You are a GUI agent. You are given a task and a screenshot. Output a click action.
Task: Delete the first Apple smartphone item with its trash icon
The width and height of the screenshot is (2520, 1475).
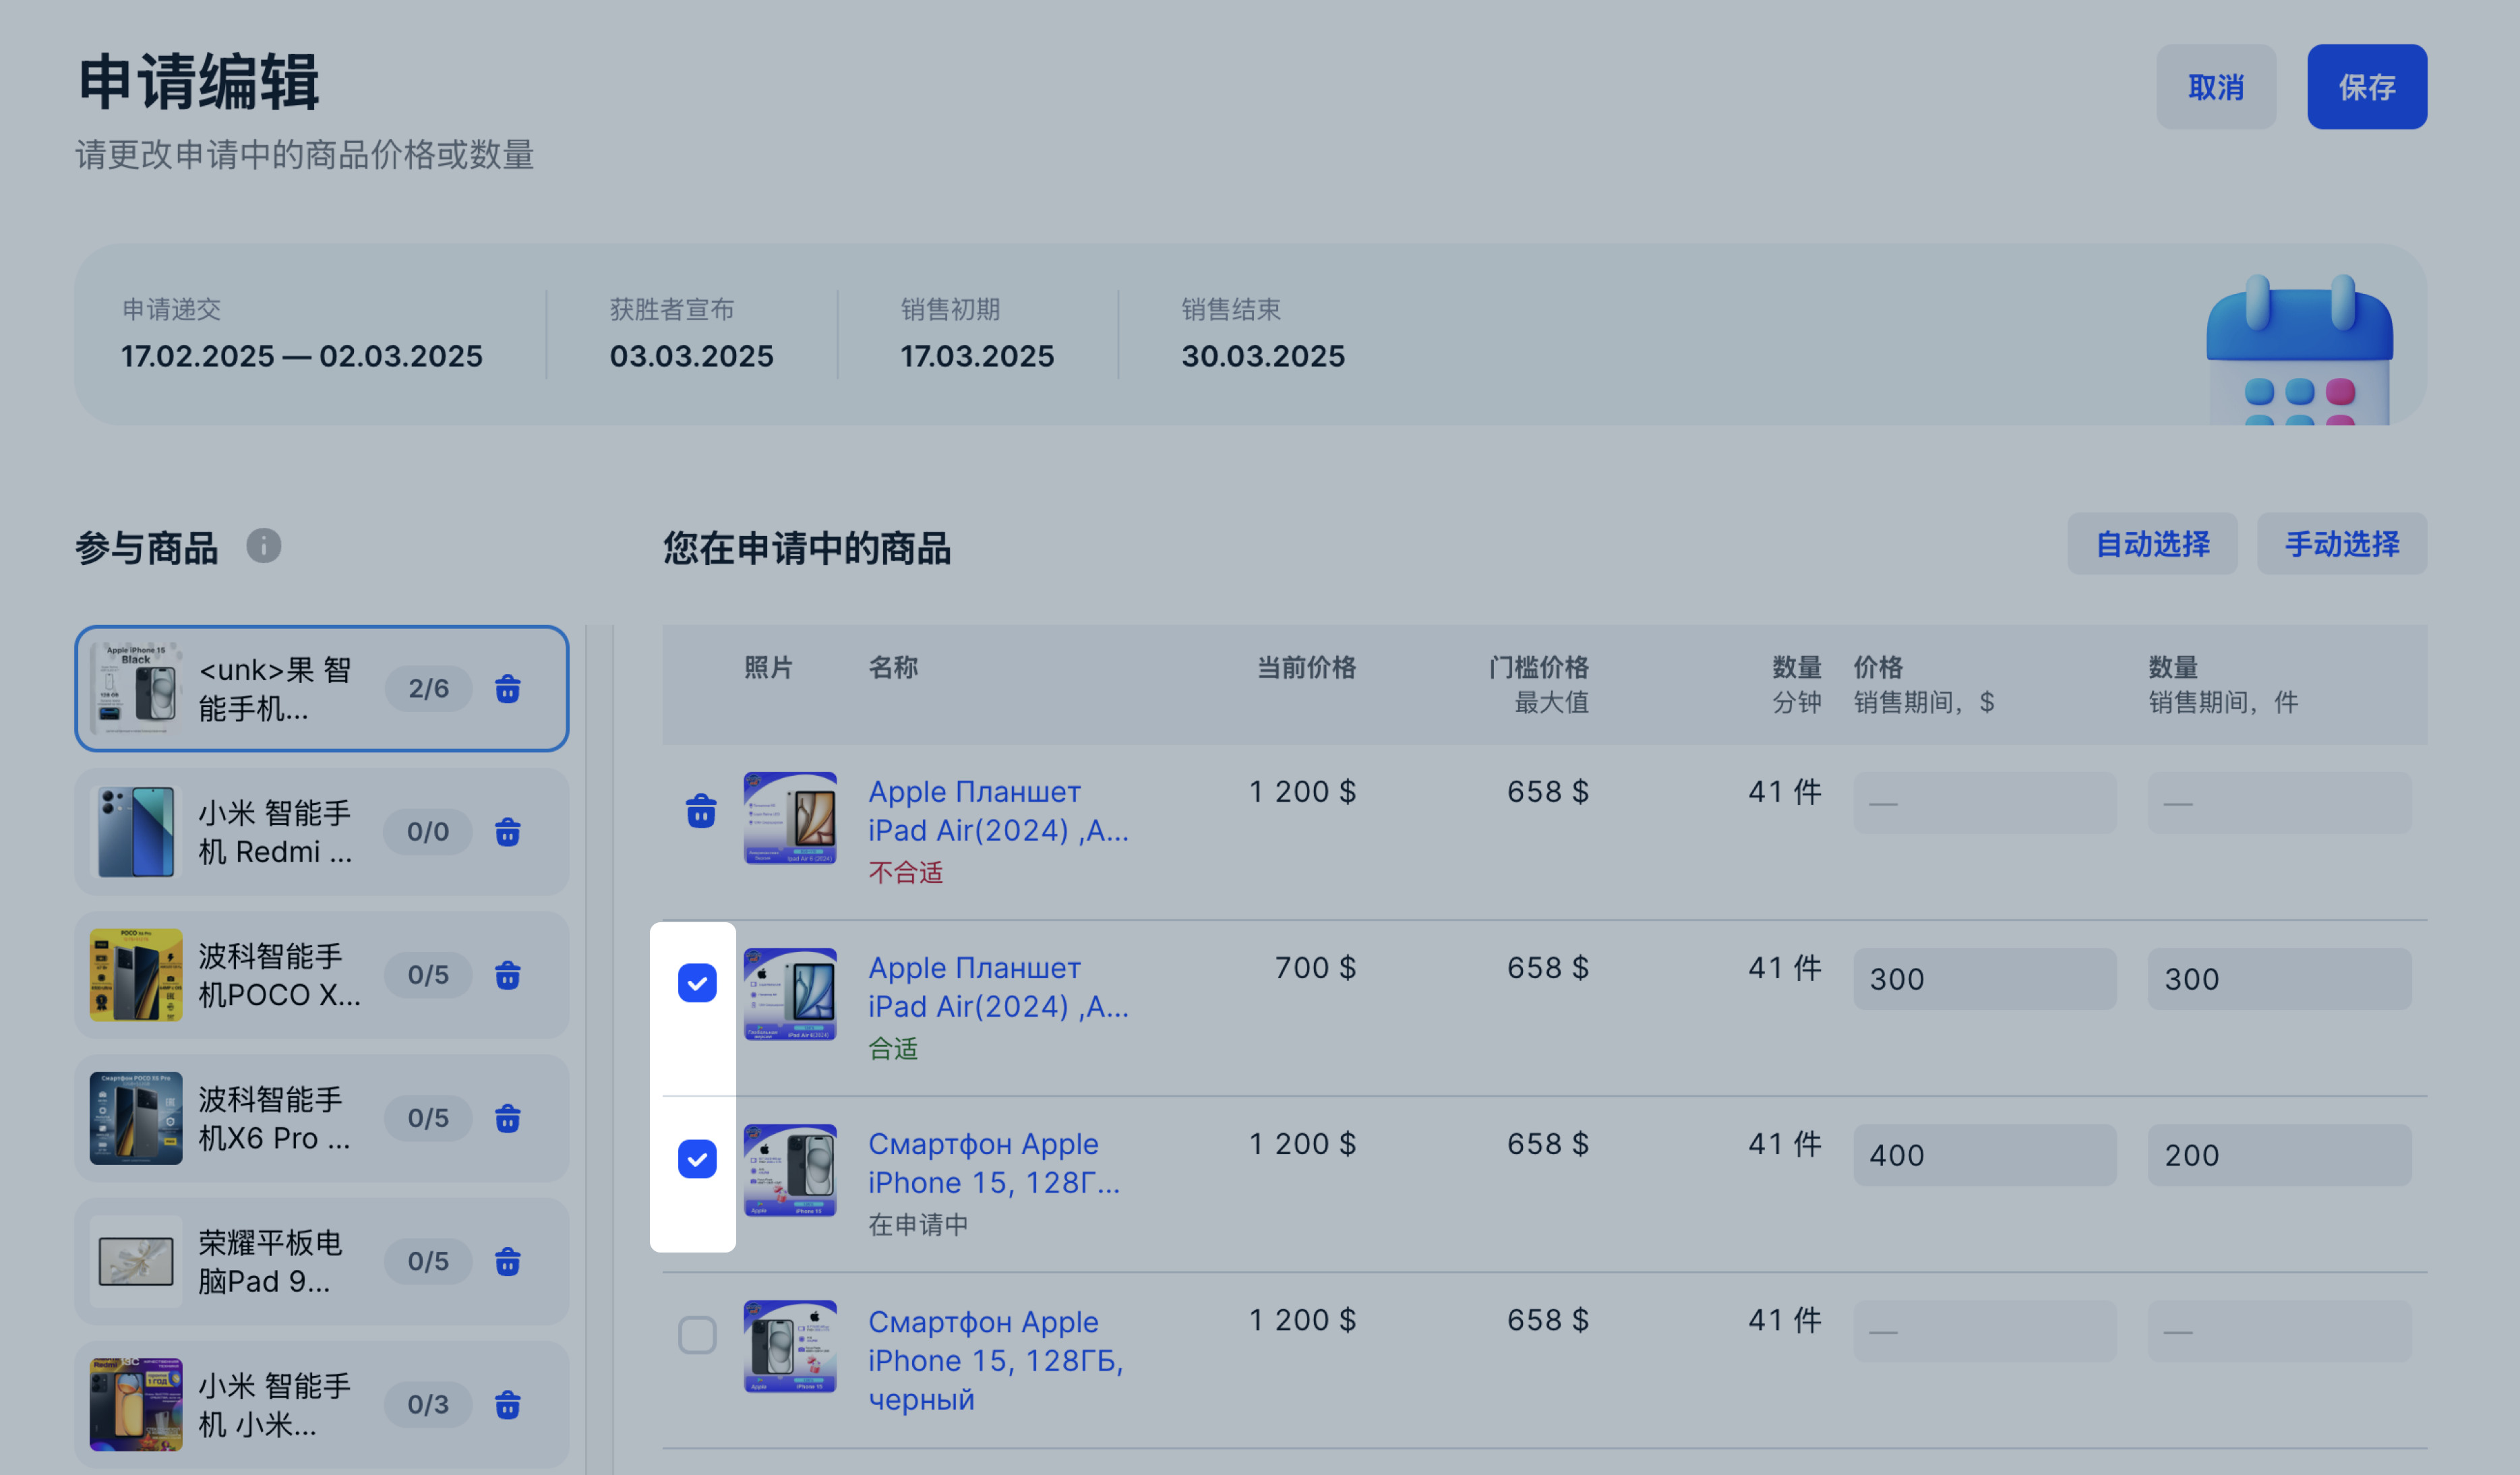[508, 688]
